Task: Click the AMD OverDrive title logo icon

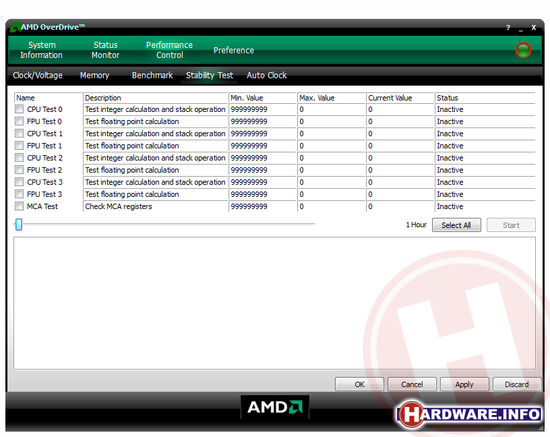Action: coord(14,27)
